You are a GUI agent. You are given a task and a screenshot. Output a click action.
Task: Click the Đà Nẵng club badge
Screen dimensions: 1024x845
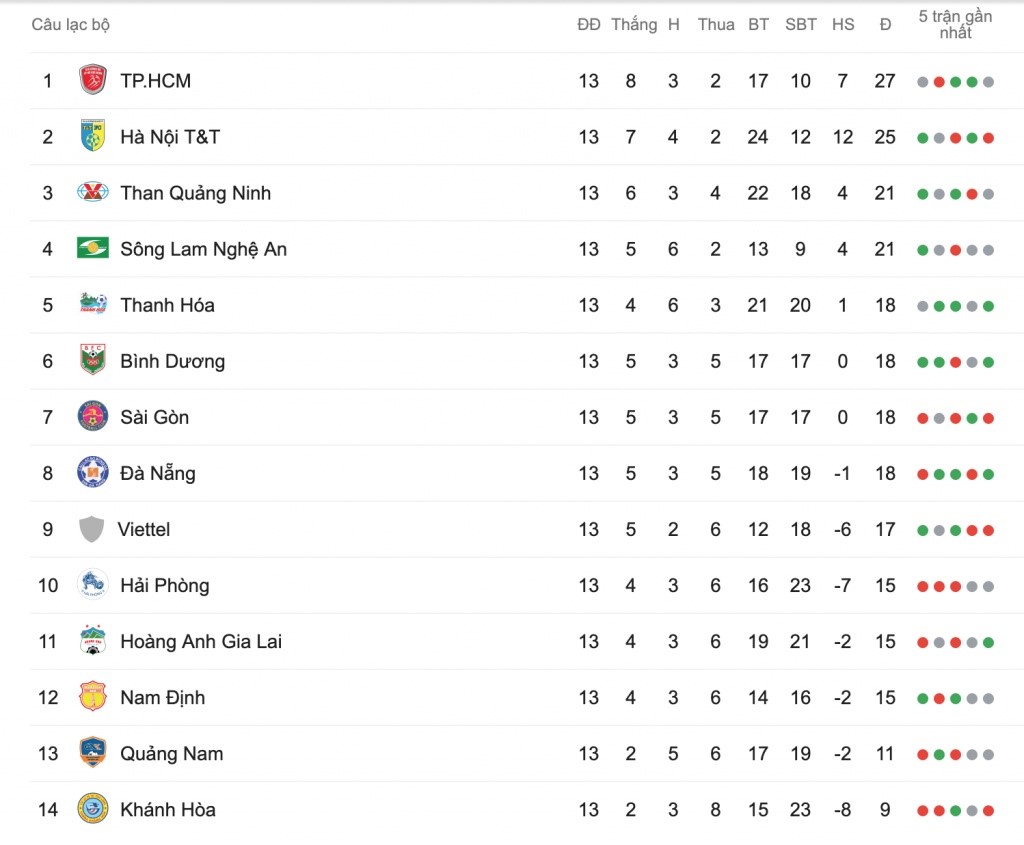point(93,473)
